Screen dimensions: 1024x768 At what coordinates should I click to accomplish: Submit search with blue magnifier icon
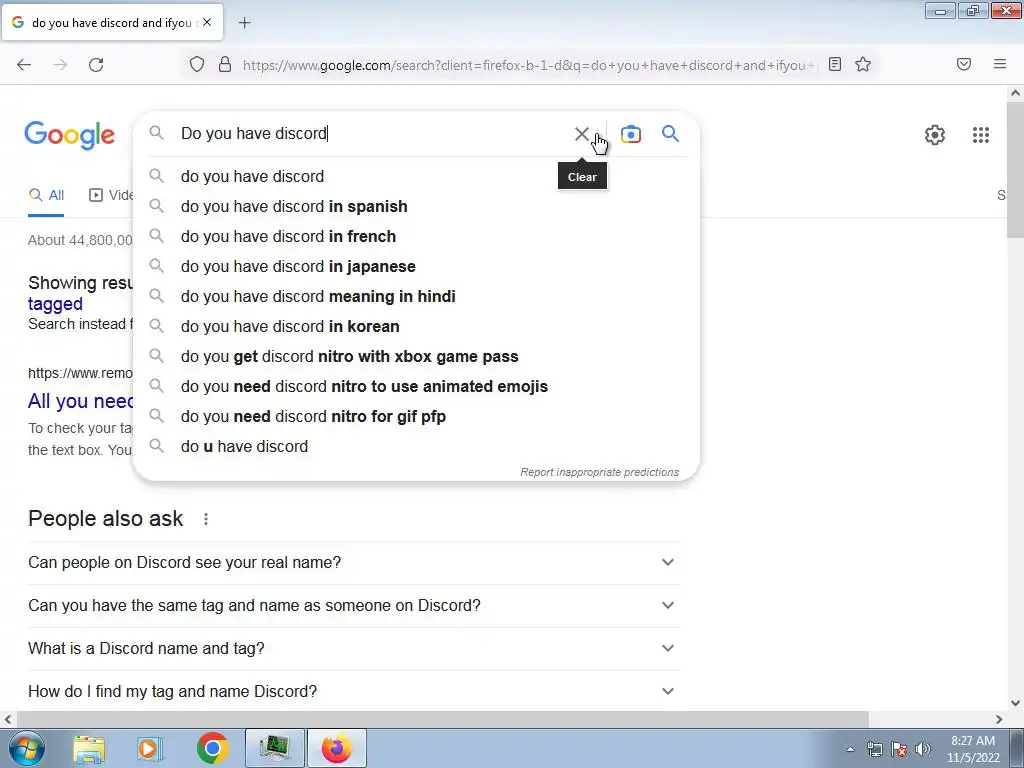pyautogui.click(x=670, y=134)
